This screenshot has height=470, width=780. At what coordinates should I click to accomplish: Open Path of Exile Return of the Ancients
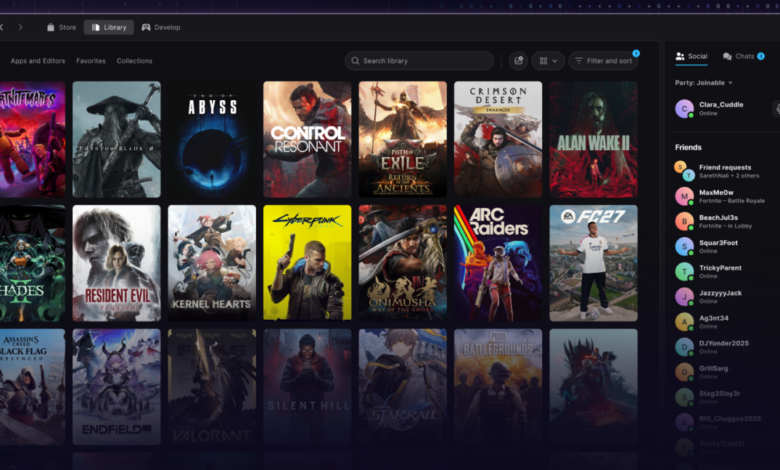(402, 139)
